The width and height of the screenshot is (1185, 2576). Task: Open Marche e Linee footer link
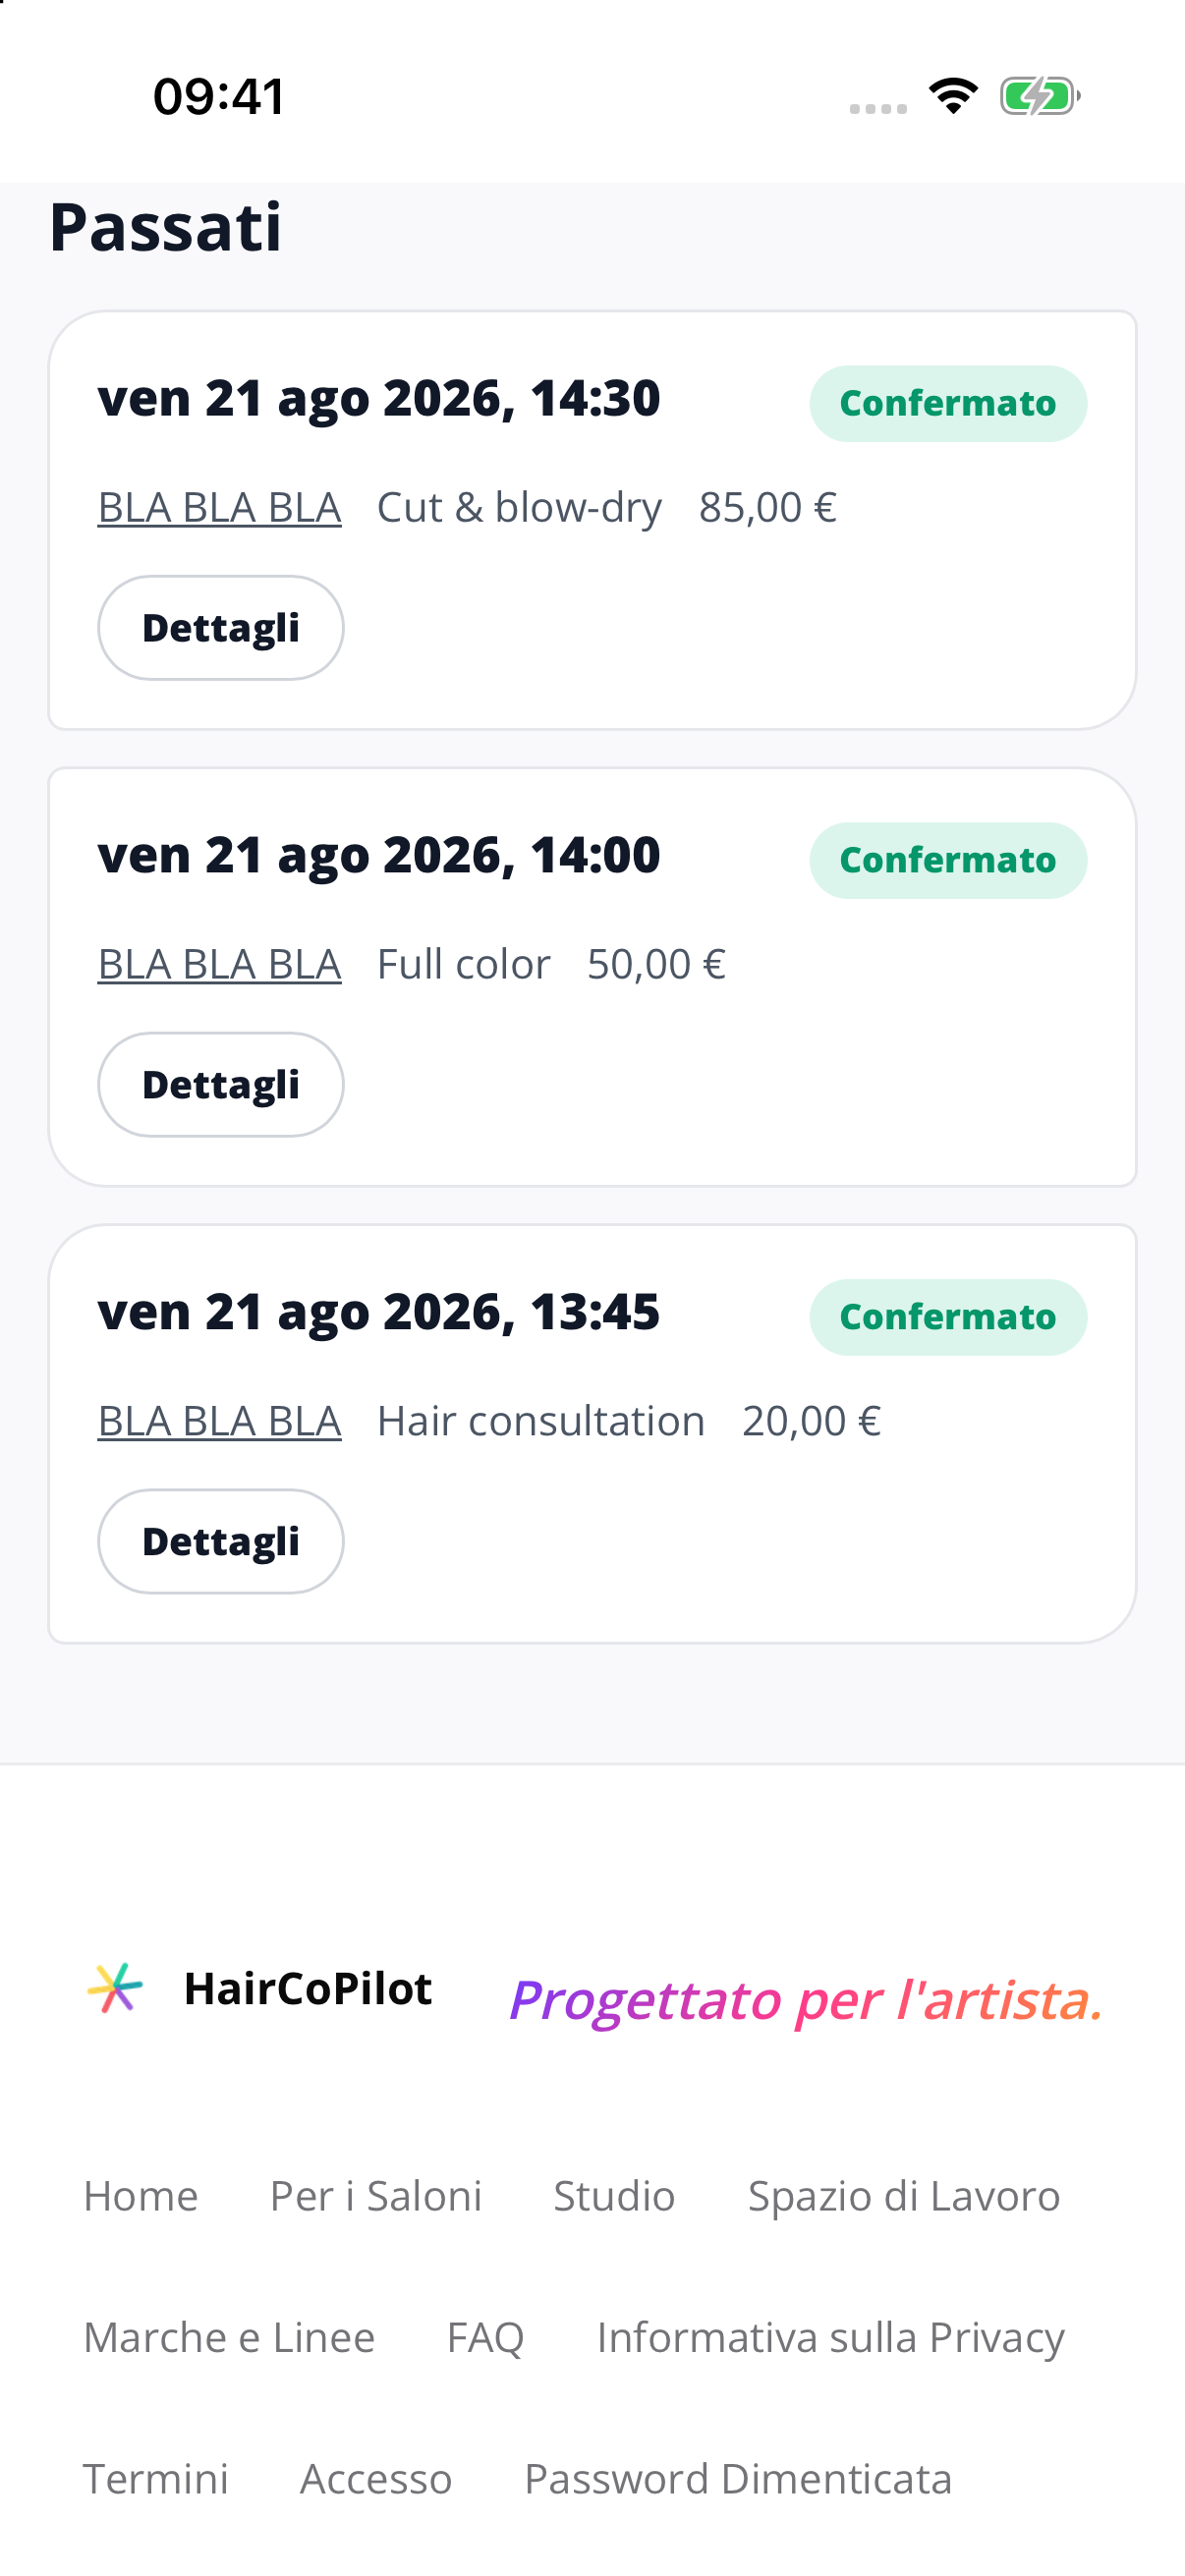coord(229,2338)
